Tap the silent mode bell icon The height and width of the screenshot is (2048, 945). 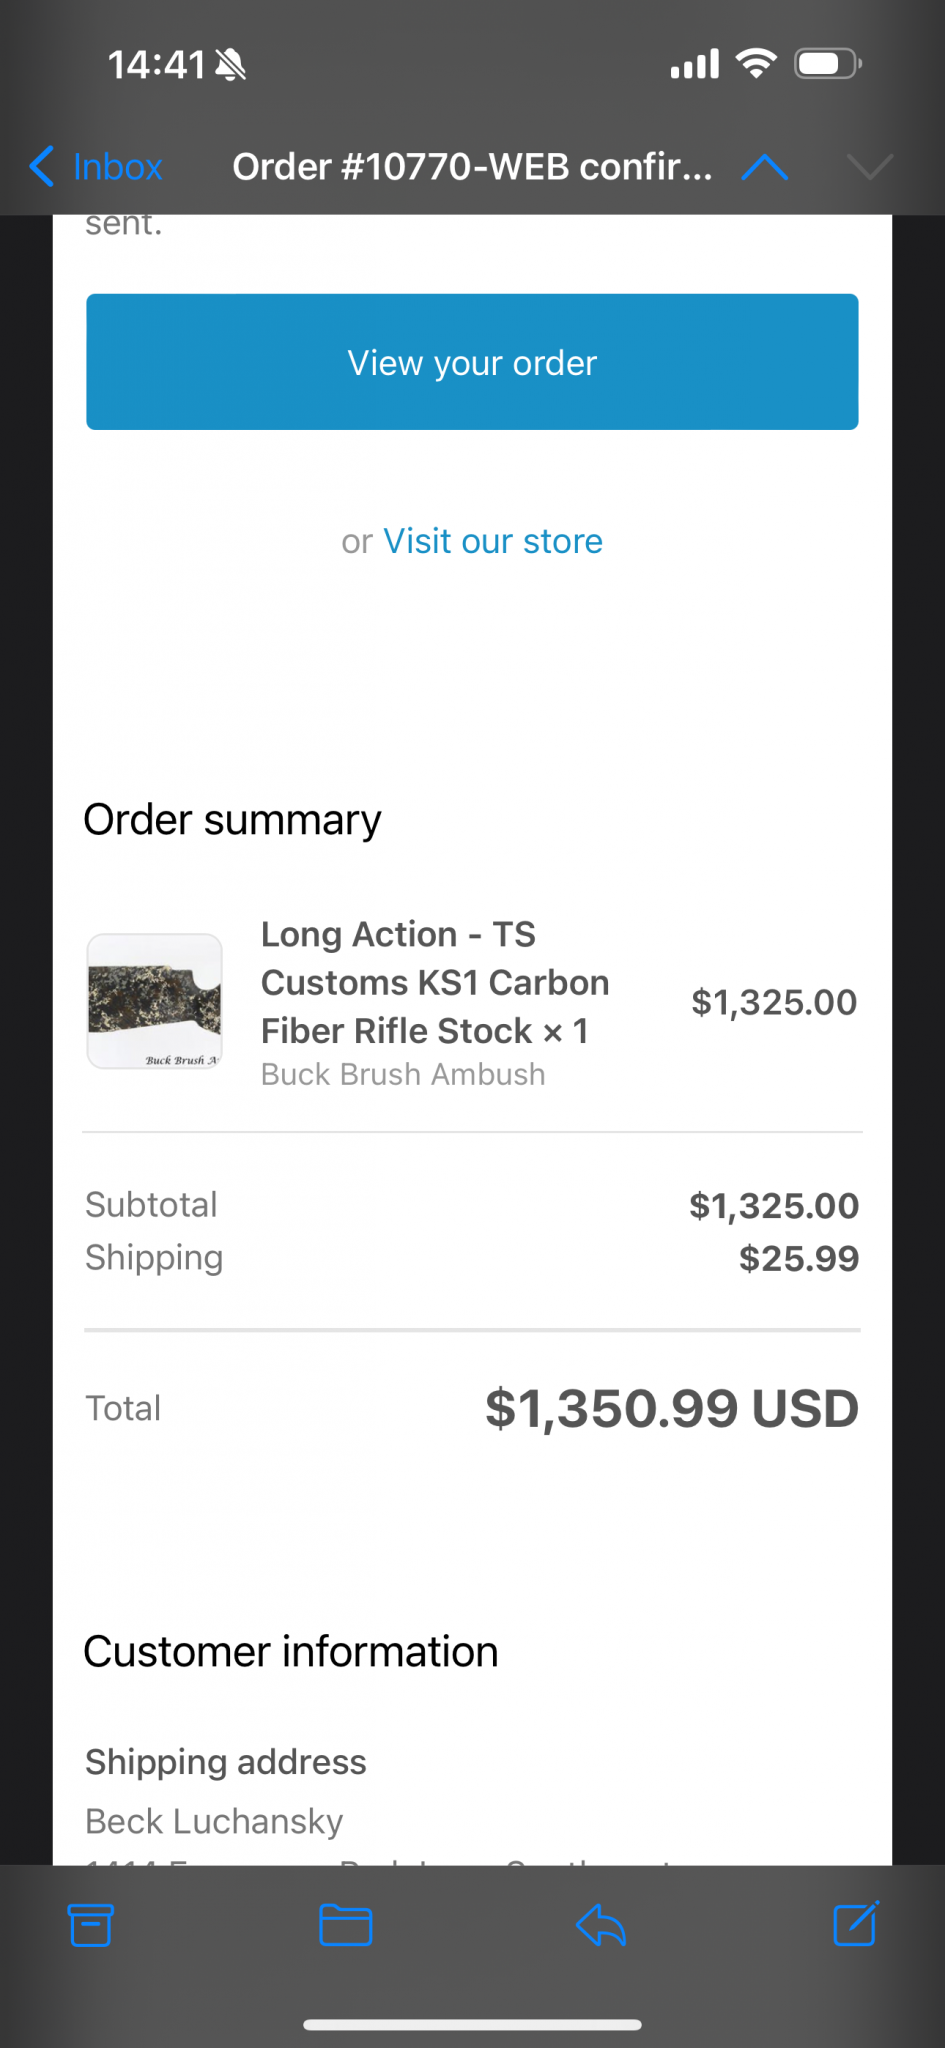231,66
